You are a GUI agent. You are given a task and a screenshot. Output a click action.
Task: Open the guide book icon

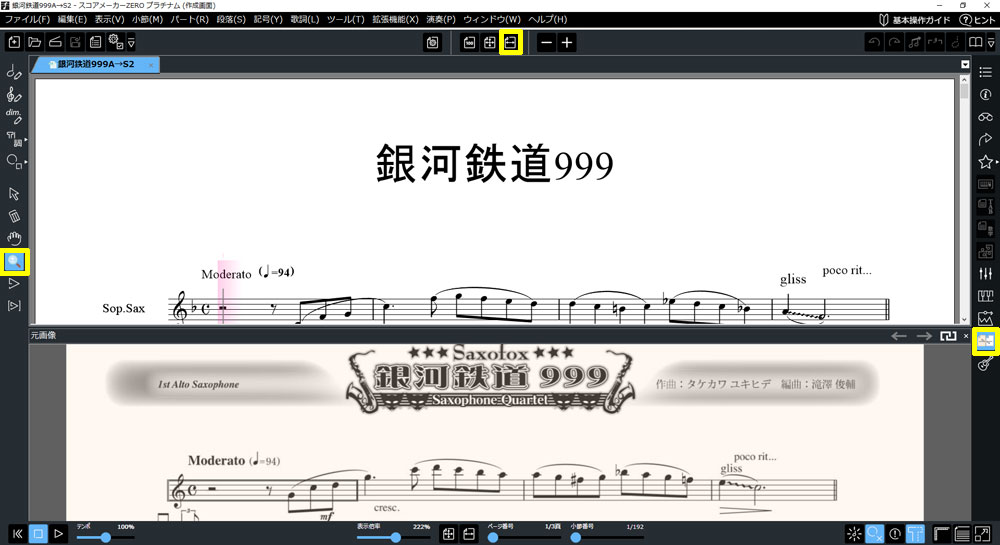pyautogui.click(x=975, y=43)
